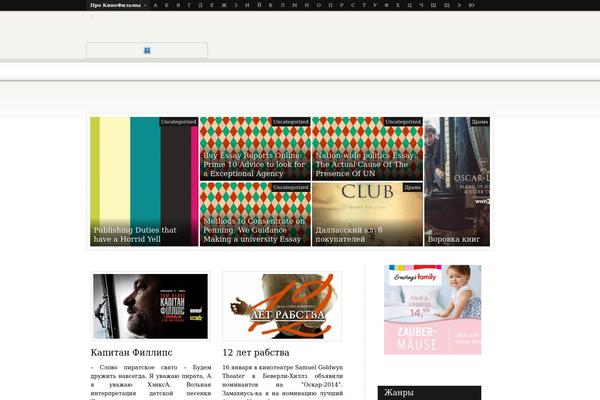Open the 12 лет рабства poster image

pyautogui.click(x=282, y=306)
